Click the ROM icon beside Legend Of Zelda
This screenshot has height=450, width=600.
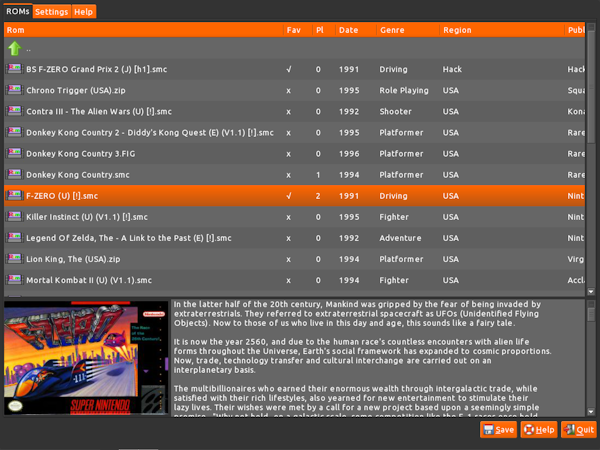pyautogui.click(x=14, y=237)
